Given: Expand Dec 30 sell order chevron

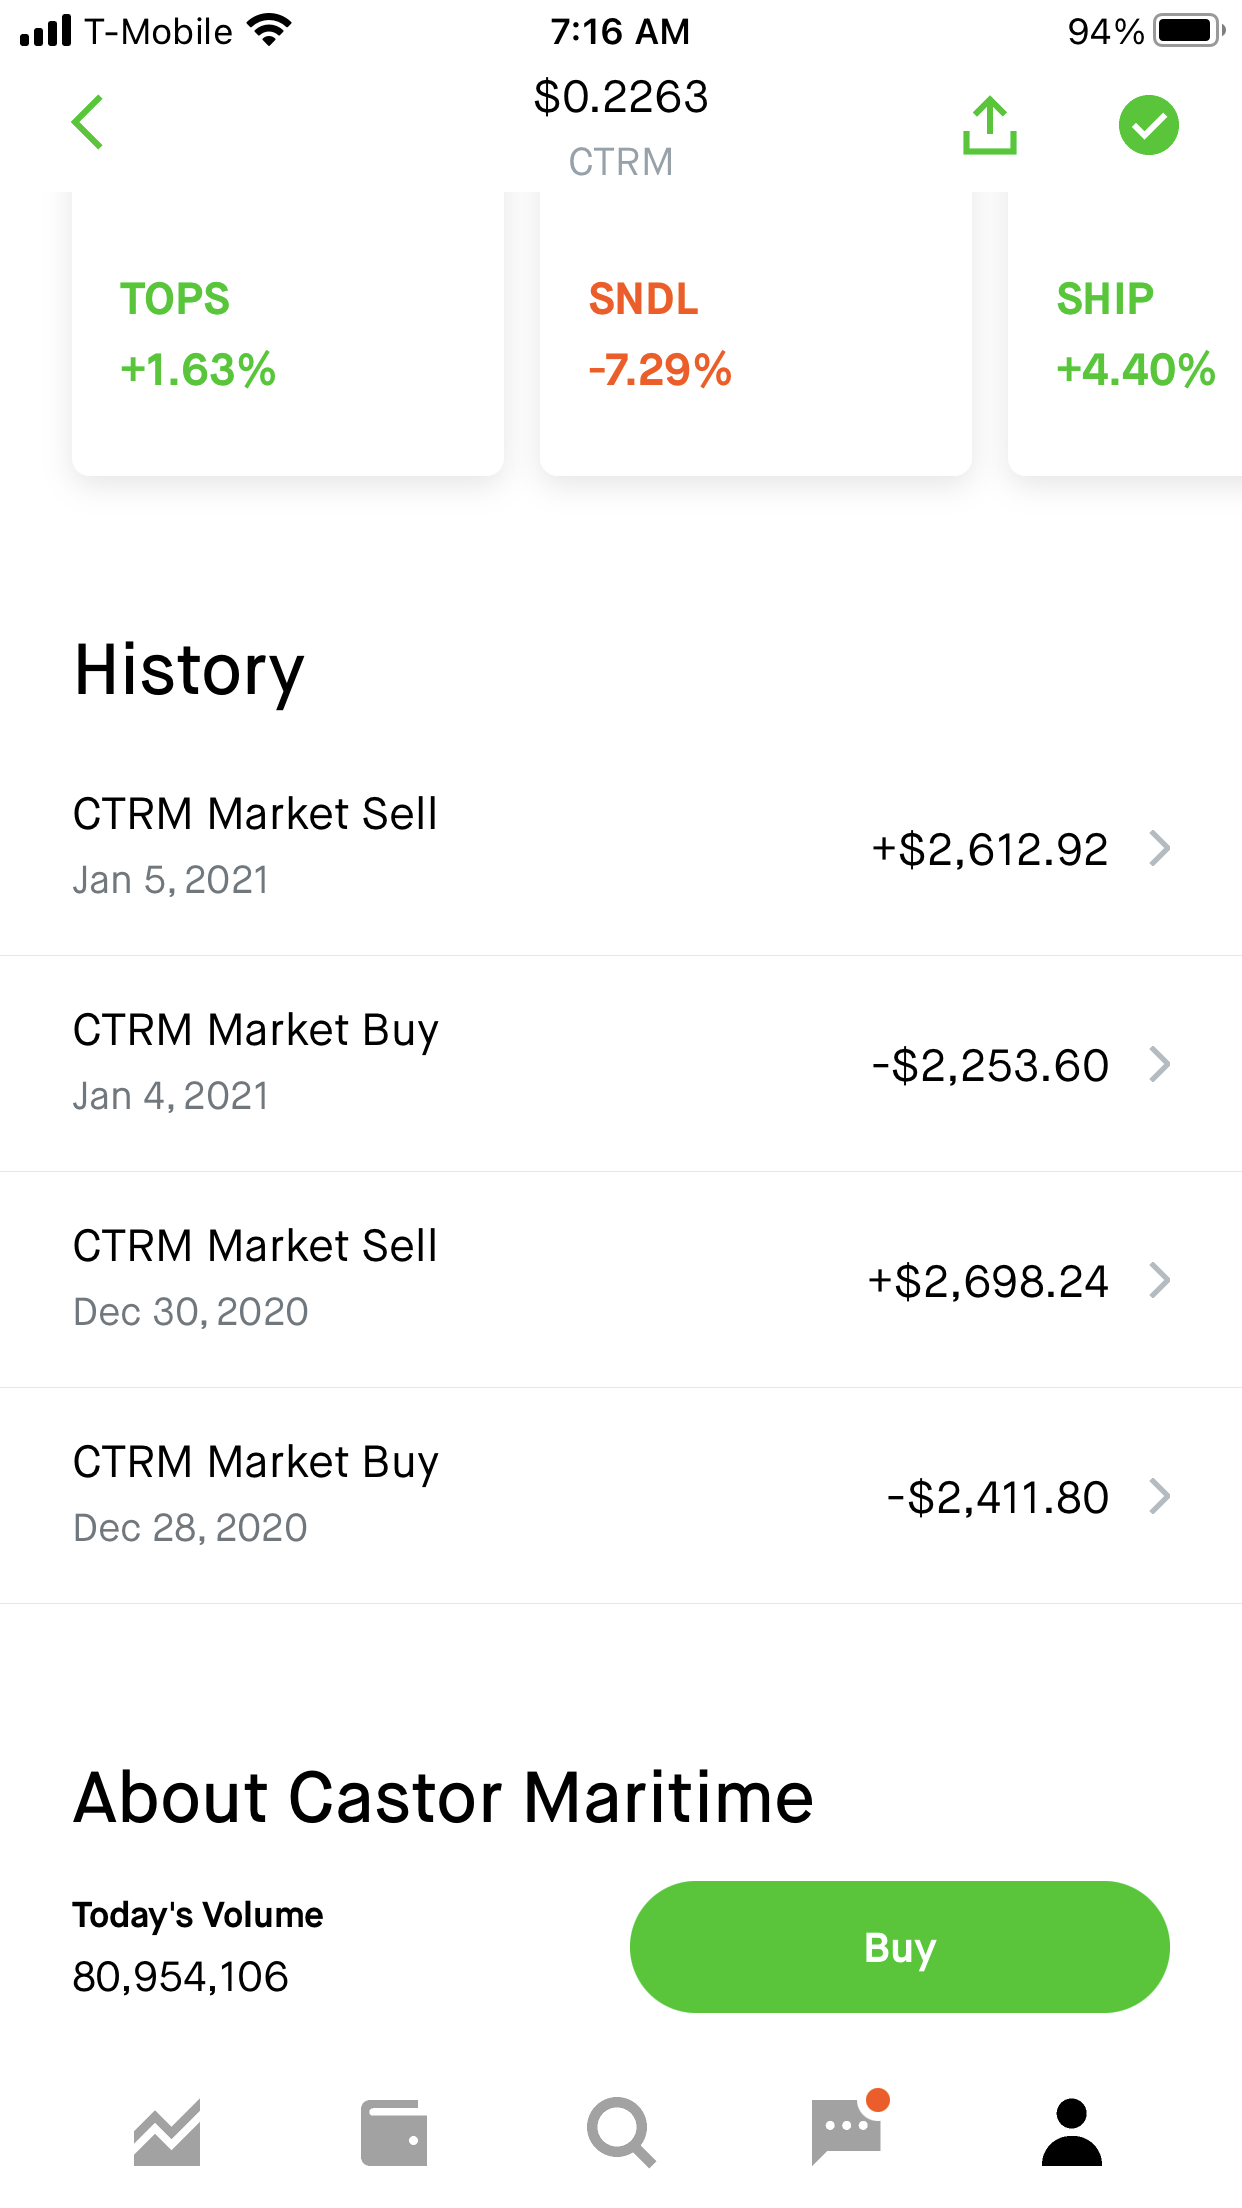Looking at the screenshot, I should [x=1160, y=1280].
